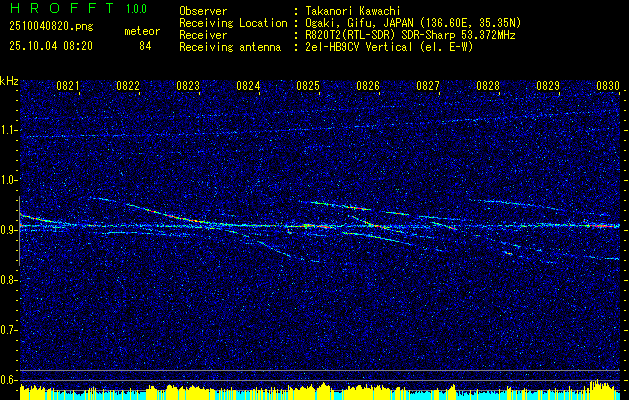Click the 0829 time marker
Viewport: 629px width, 400px height.
point(548,85)
